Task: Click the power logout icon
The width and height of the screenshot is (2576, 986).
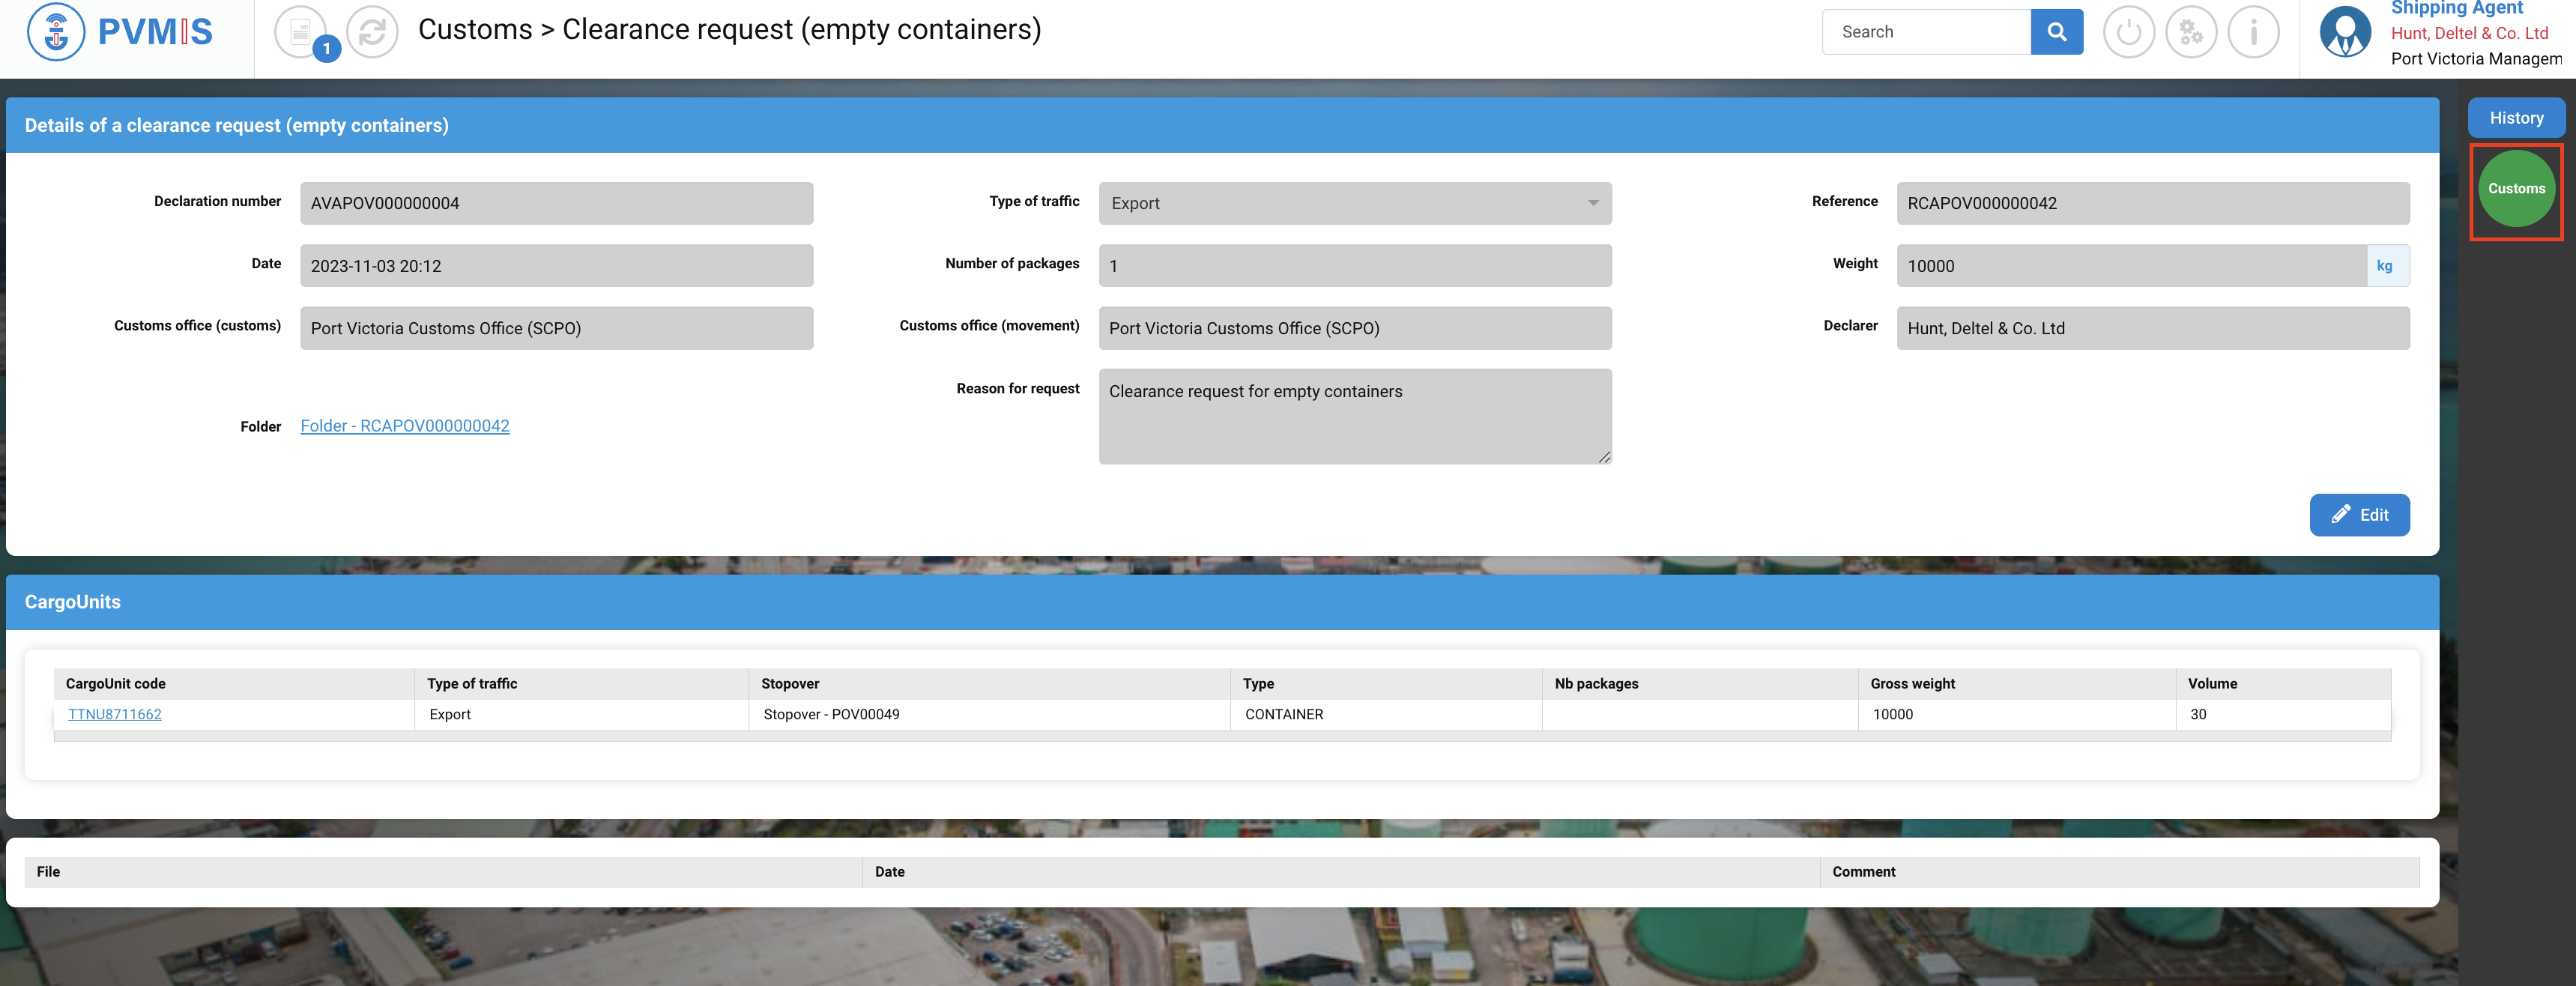Action: click(2128, 32)
